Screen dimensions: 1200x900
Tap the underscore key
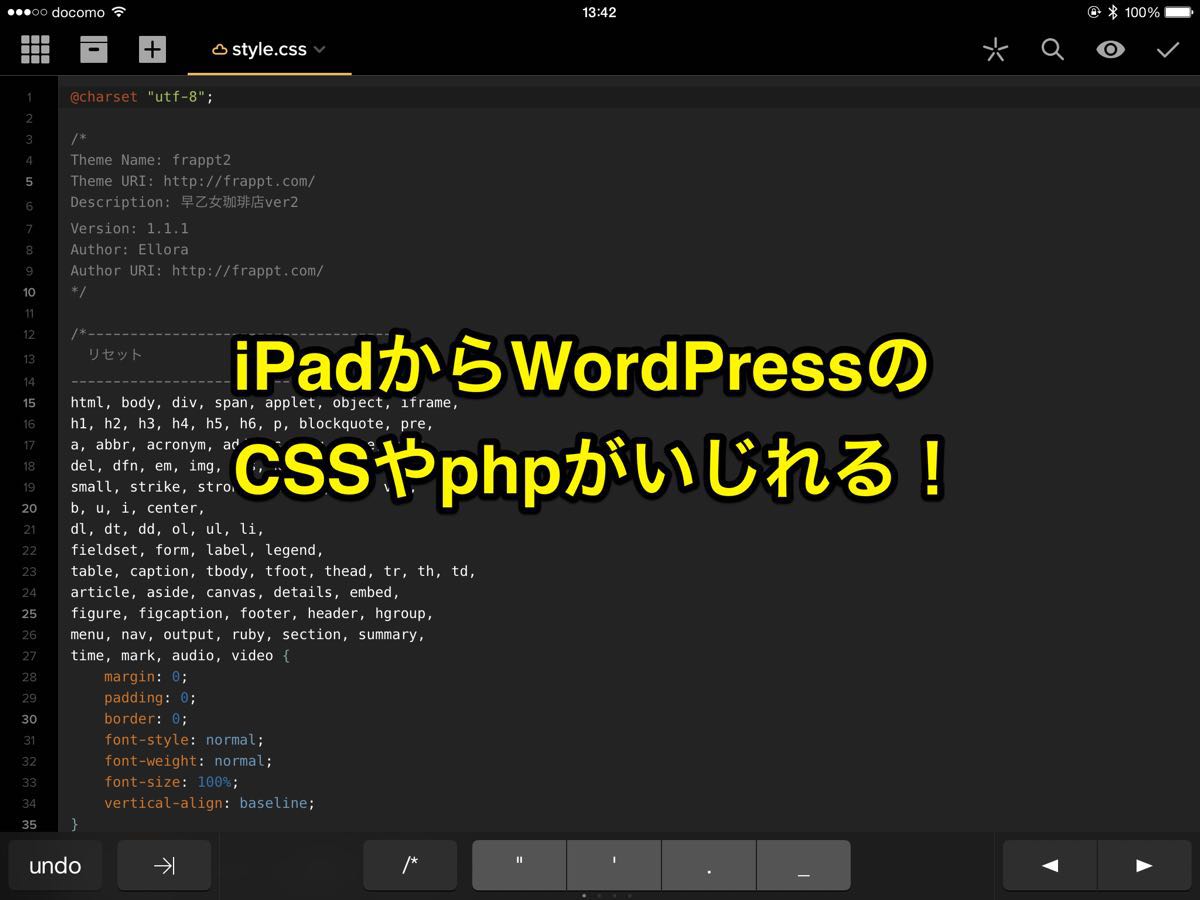[x=804, y=865]
